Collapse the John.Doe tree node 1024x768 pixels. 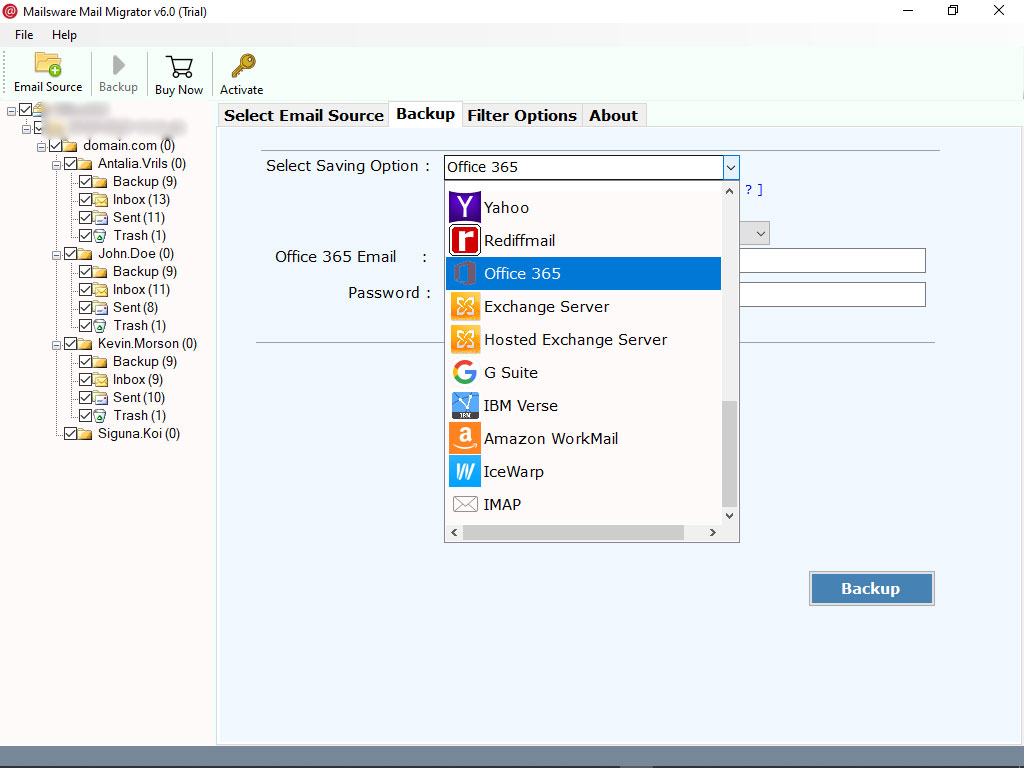[x=57, y=255]
